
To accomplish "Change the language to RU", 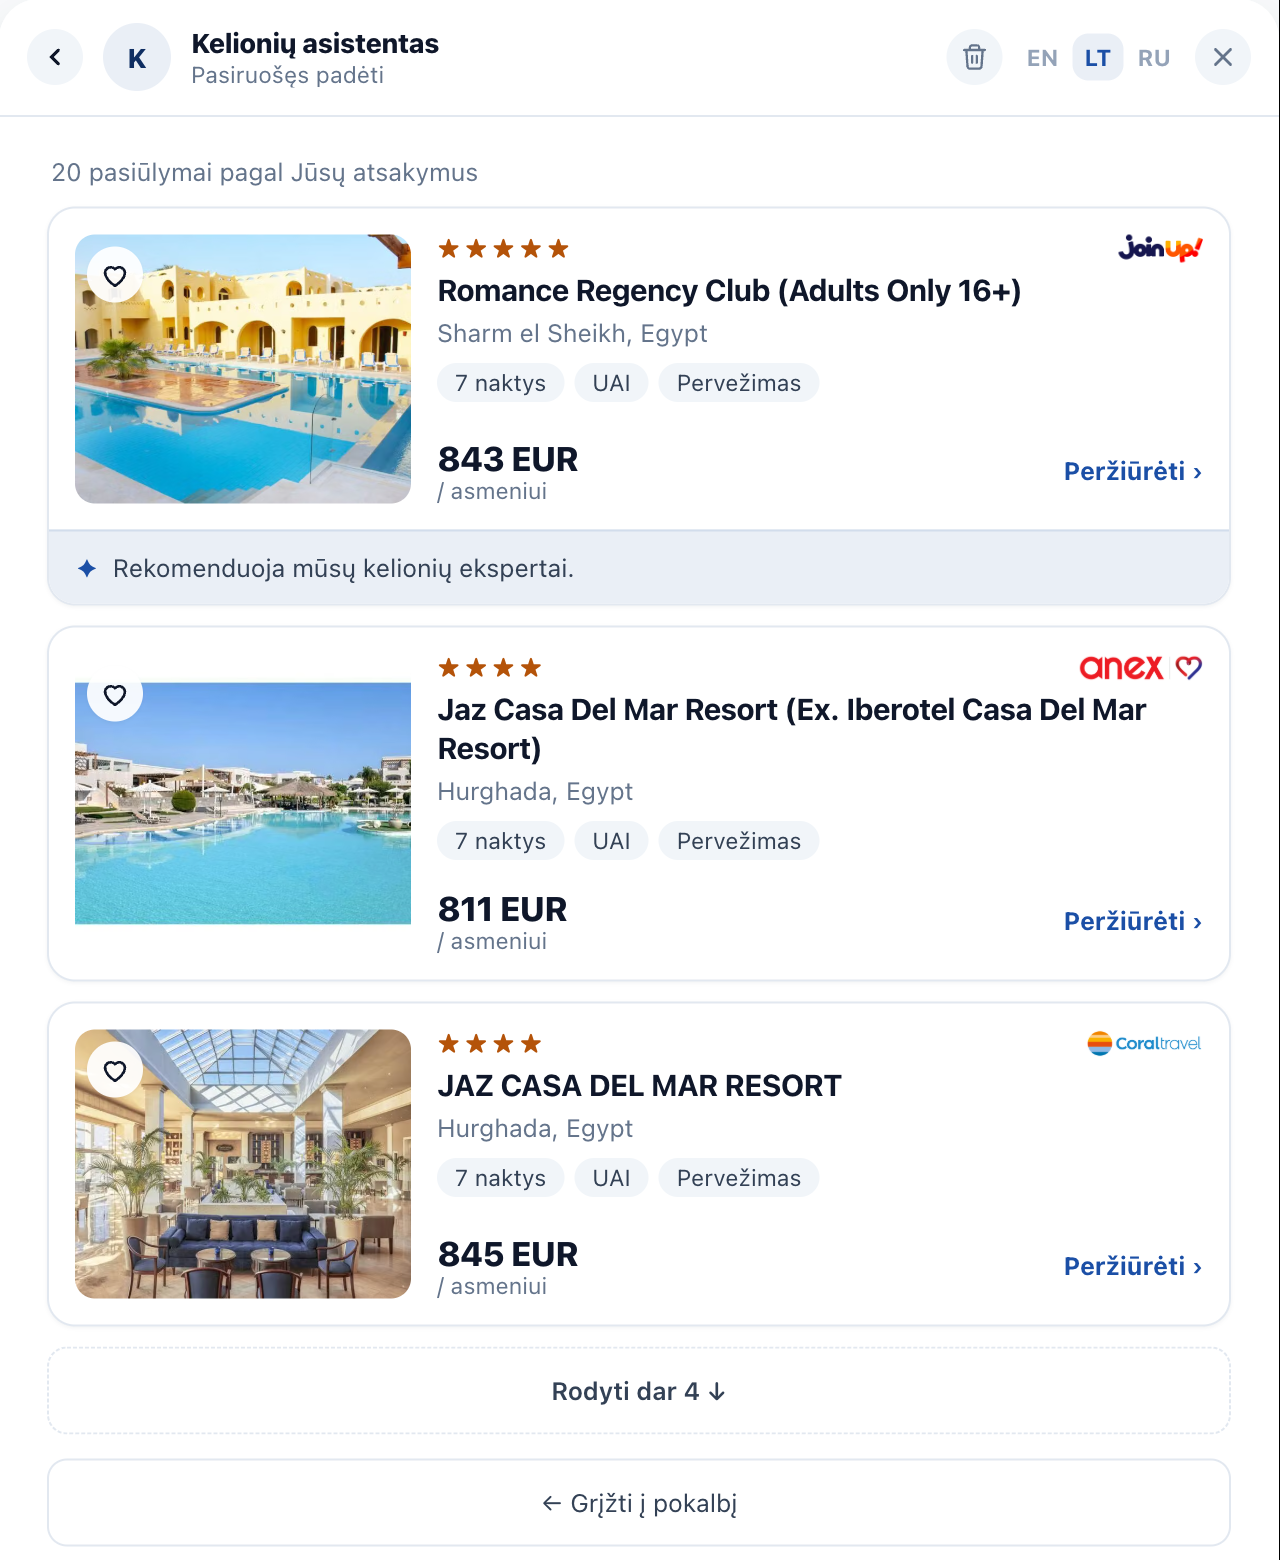I will [1154, 58].
